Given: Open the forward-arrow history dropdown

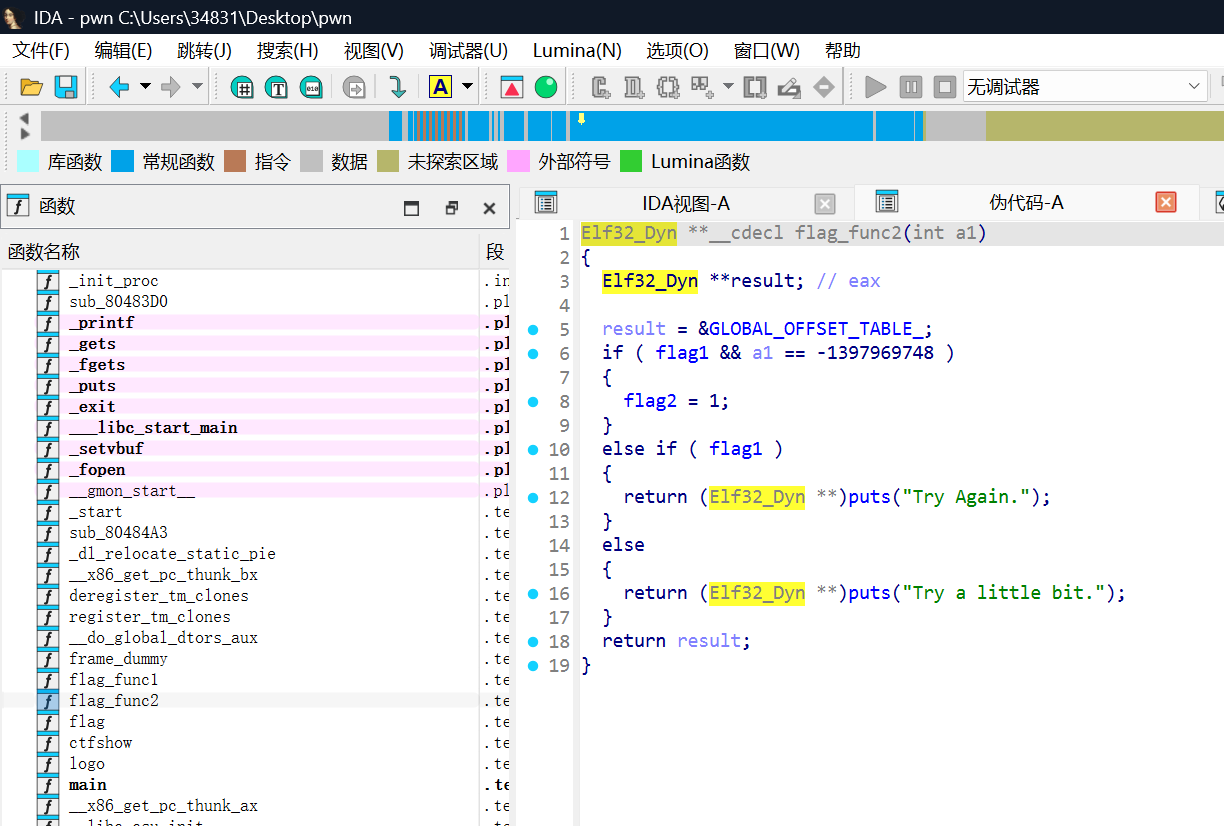Looking at the screenshot, I should click(197, 87).
